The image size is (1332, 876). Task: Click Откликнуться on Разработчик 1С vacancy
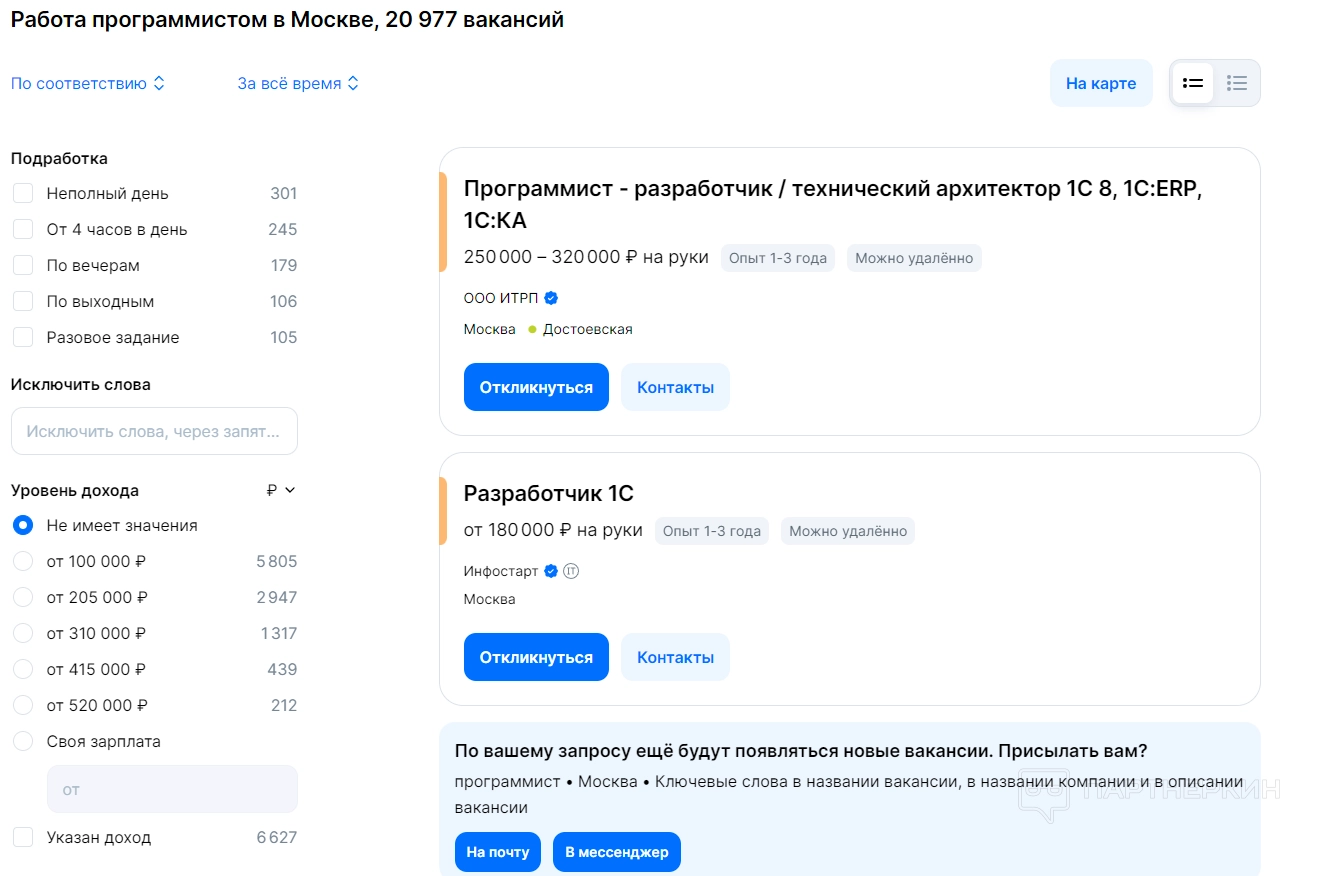point(536,657)
